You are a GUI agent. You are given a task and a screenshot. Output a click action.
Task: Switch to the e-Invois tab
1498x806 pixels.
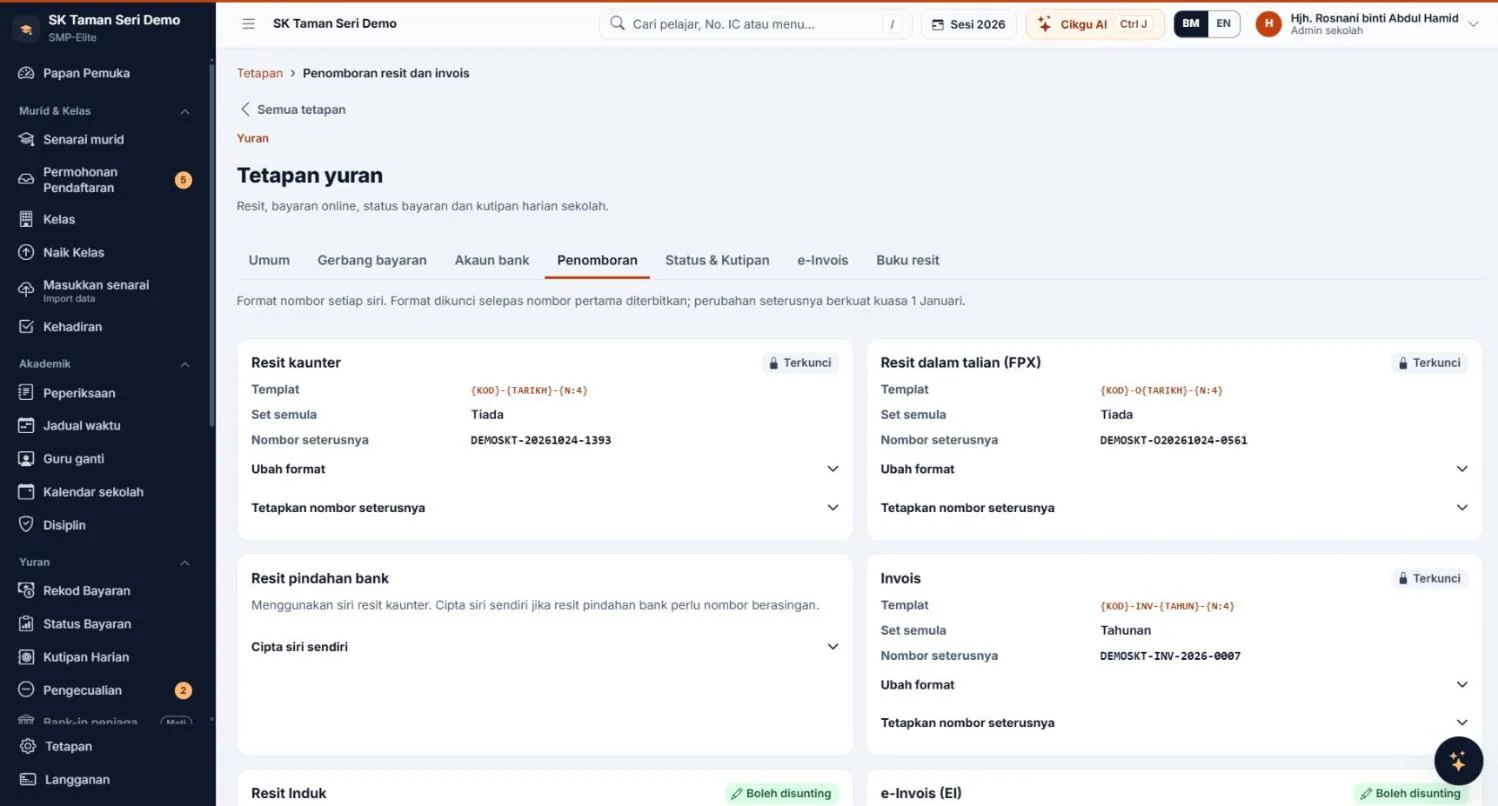[x=823, y=260]
